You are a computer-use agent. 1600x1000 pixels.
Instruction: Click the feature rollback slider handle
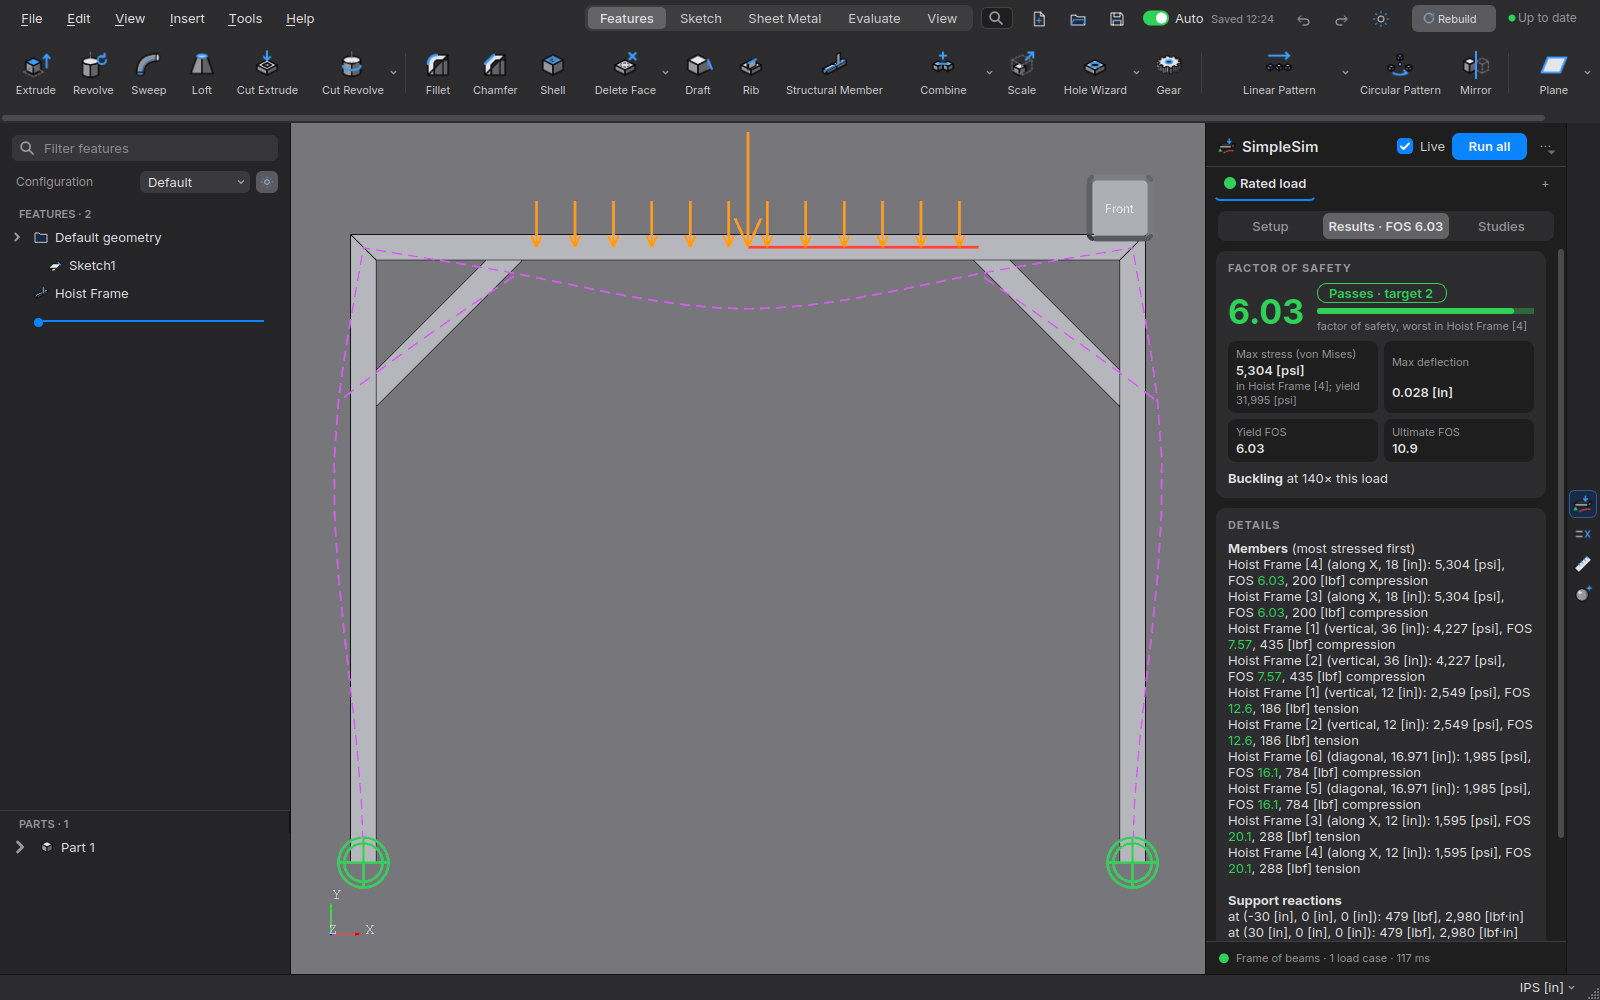click(x=38, y=322)
